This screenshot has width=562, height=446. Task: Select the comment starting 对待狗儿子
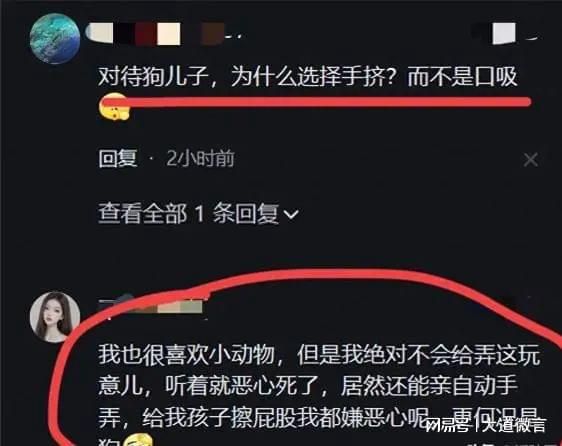tap(308, 77)
